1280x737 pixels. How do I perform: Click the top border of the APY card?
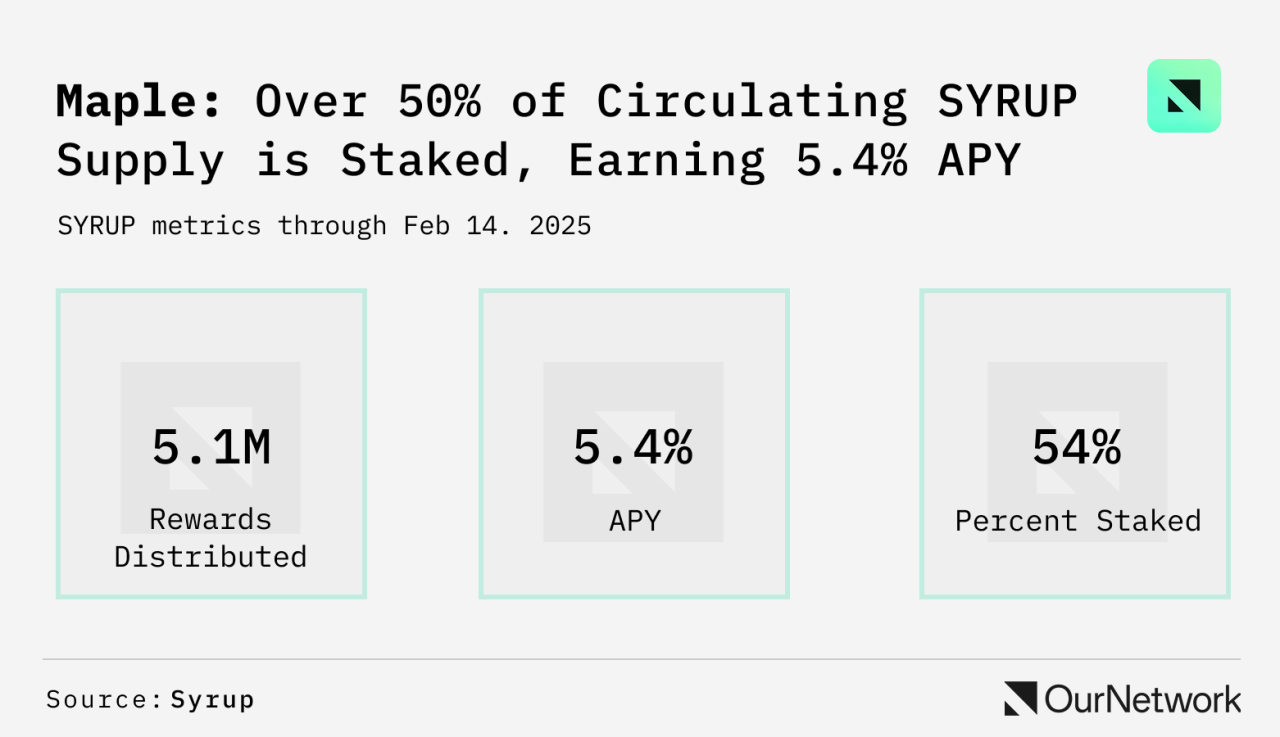(x=634, y=291)
